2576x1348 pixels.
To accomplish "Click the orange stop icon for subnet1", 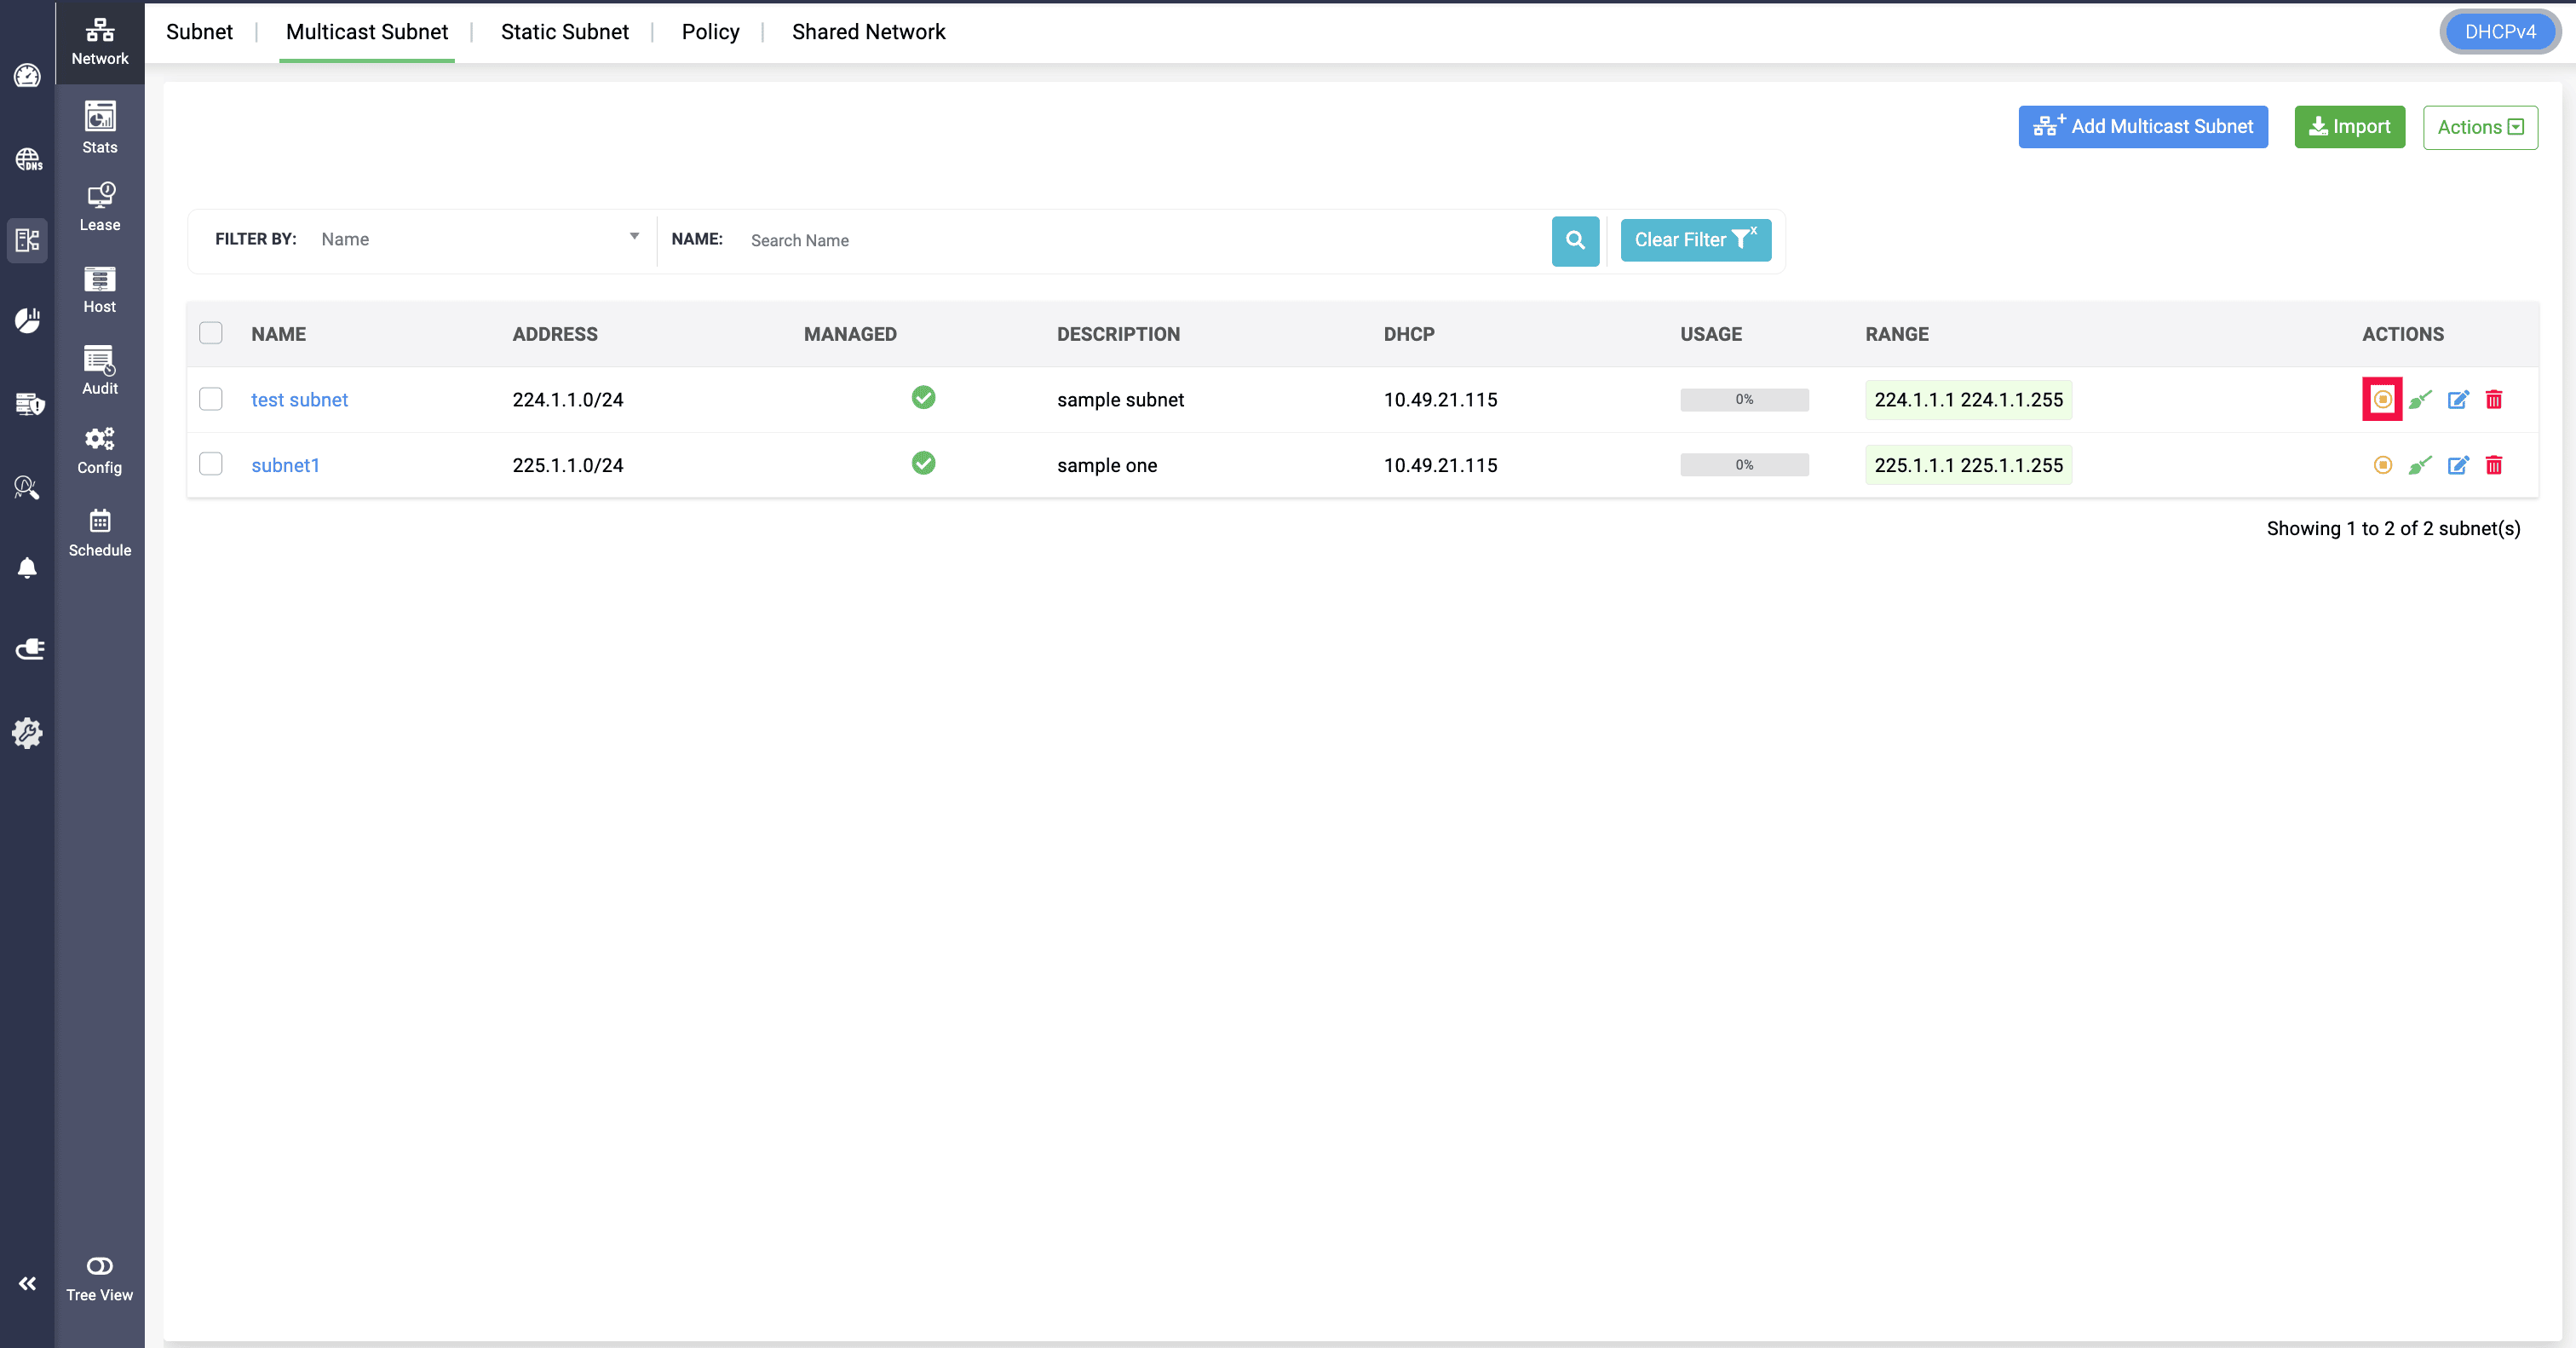I will tap(2382, 465).
